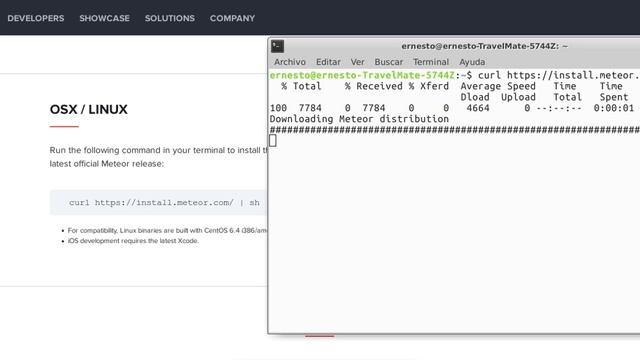Go to the SOLUTIONS page
The image size is (640, 360).
pos(170,18)
